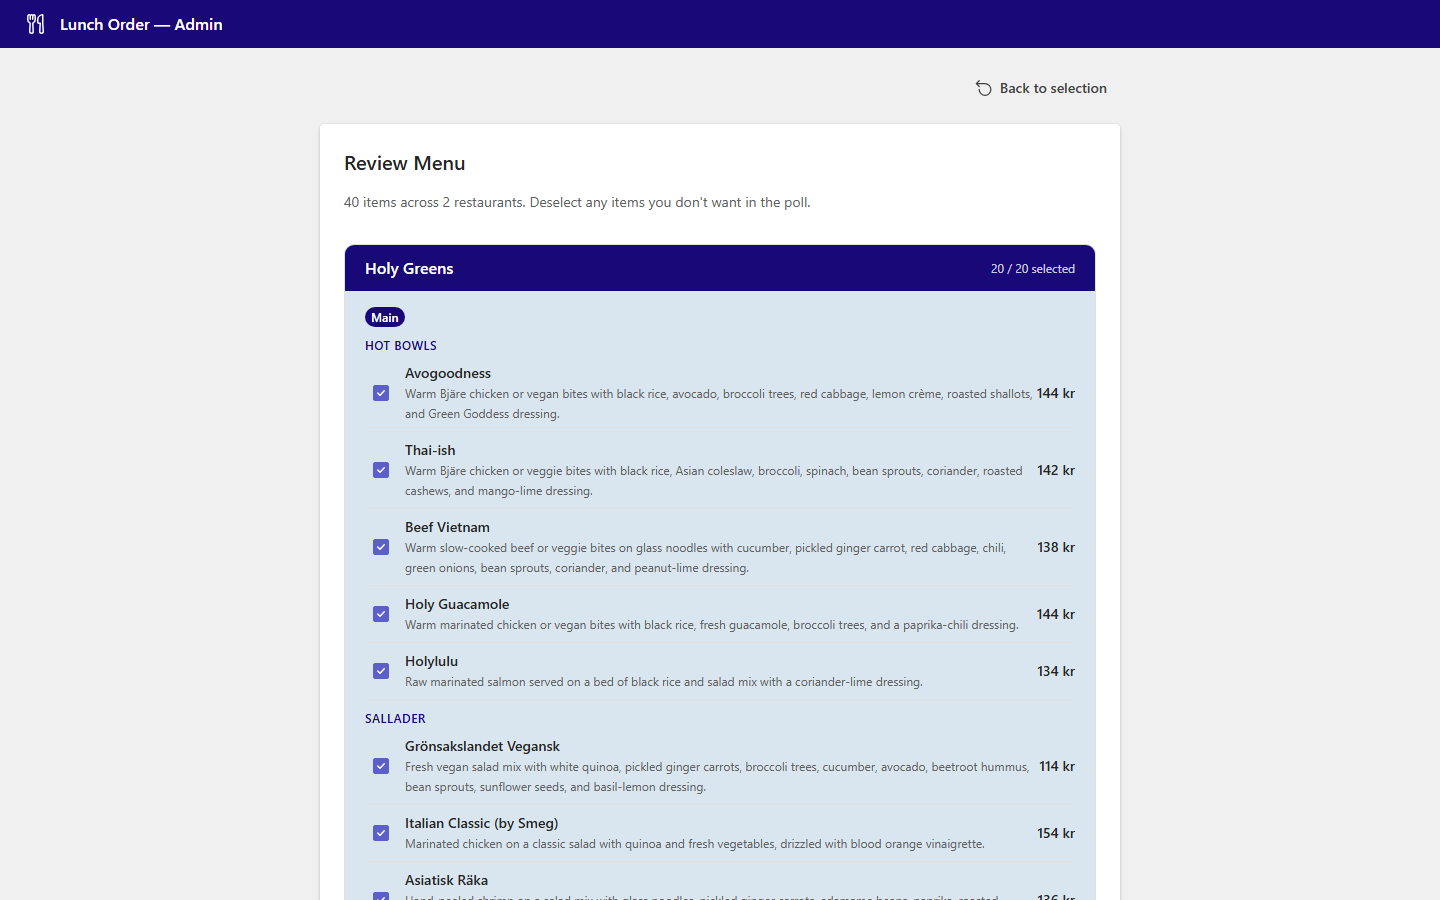
Task: Go back via Back to selection link
Action: click(x=1041, y=88)
